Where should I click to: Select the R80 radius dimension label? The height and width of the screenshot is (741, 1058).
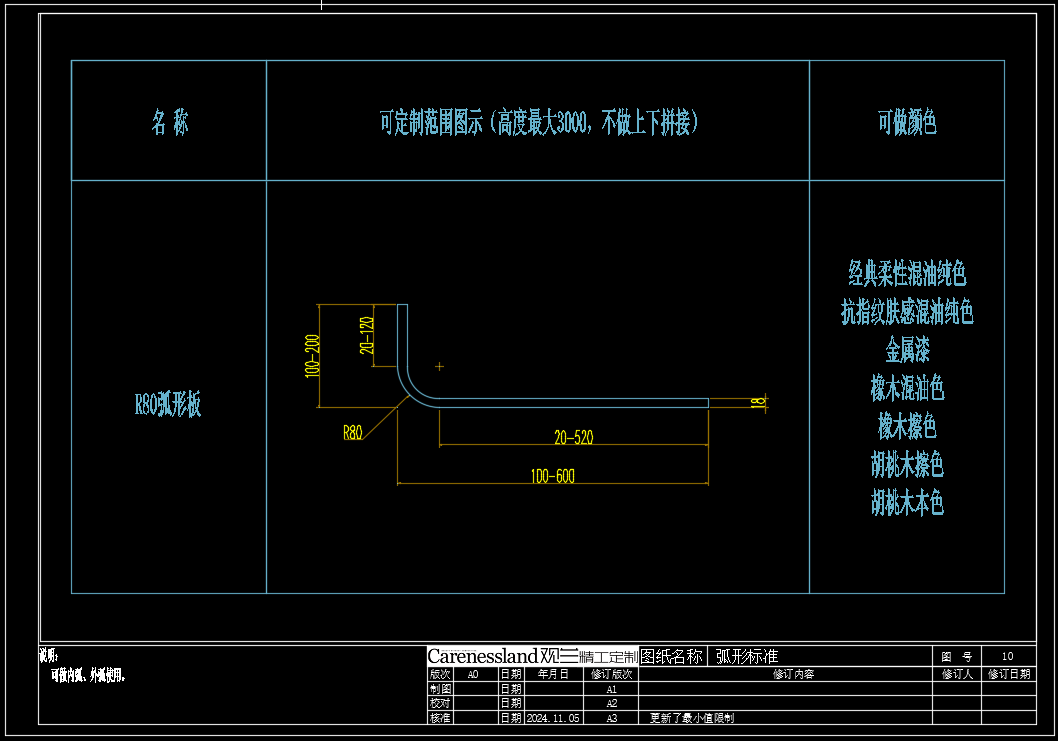click(x=352, y=433)
